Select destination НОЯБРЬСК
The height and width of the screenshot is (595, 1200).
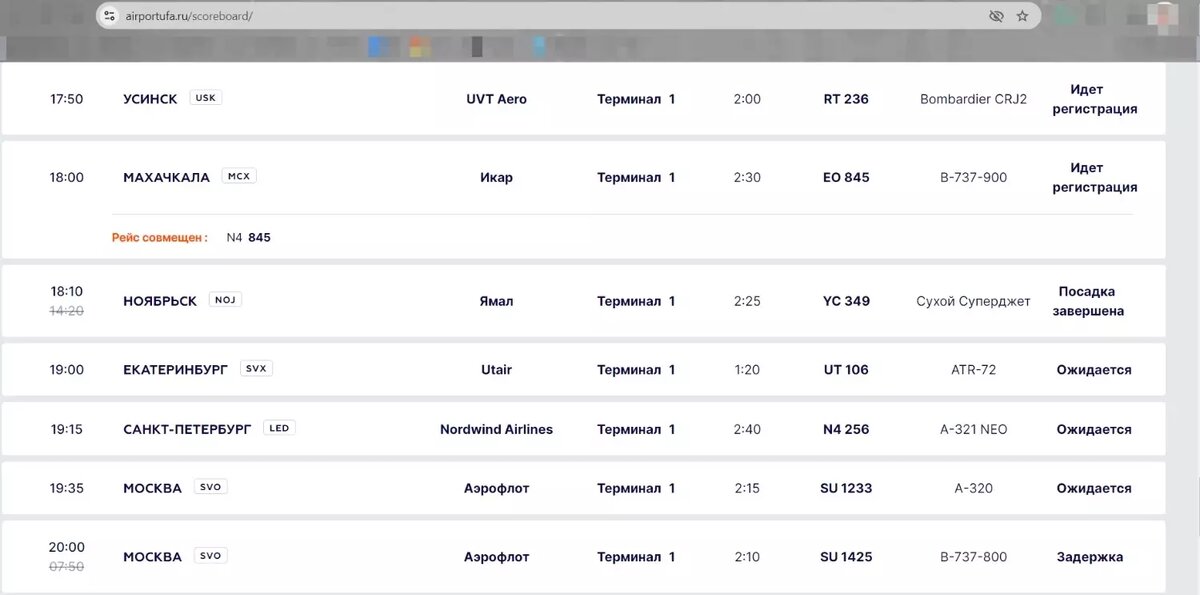click(x=160, y=301)
